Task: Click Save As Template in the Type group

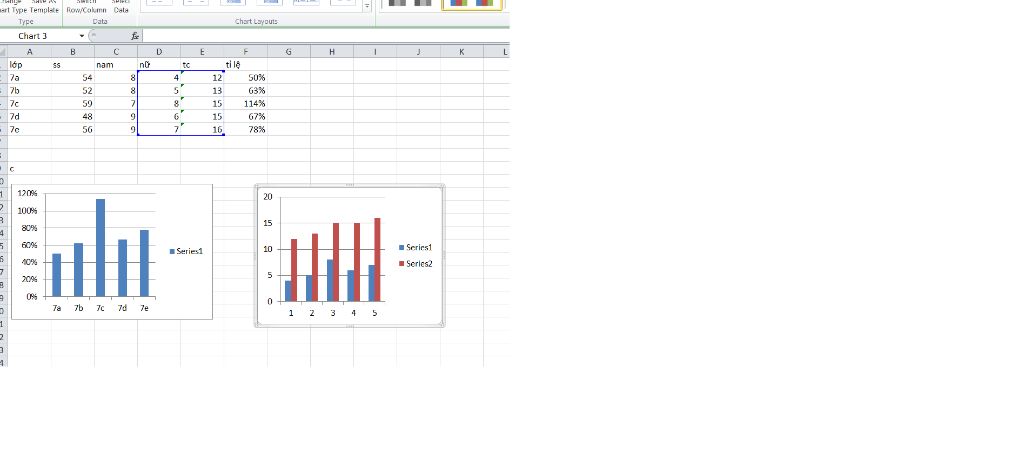Action: tap(44, 6)
